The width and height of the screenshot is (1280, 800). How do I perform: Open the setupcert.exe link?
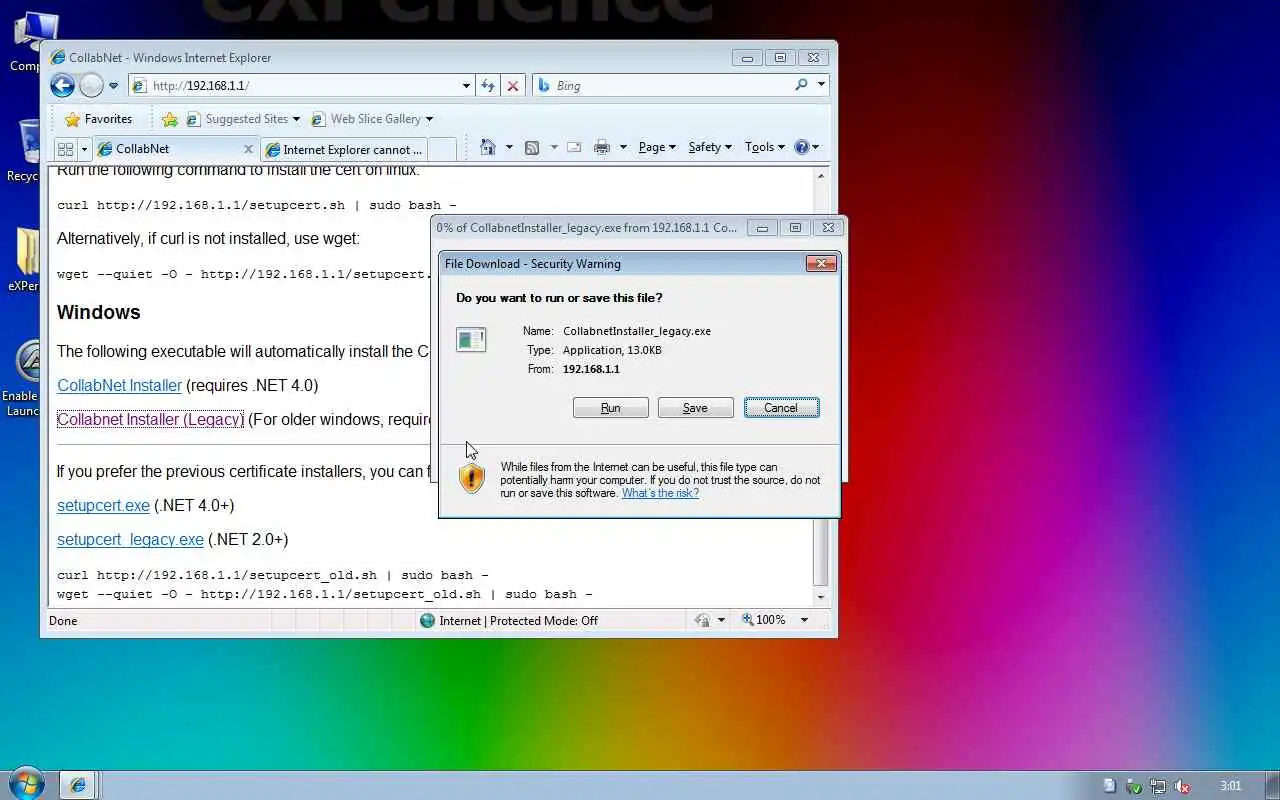pos(103,505)
